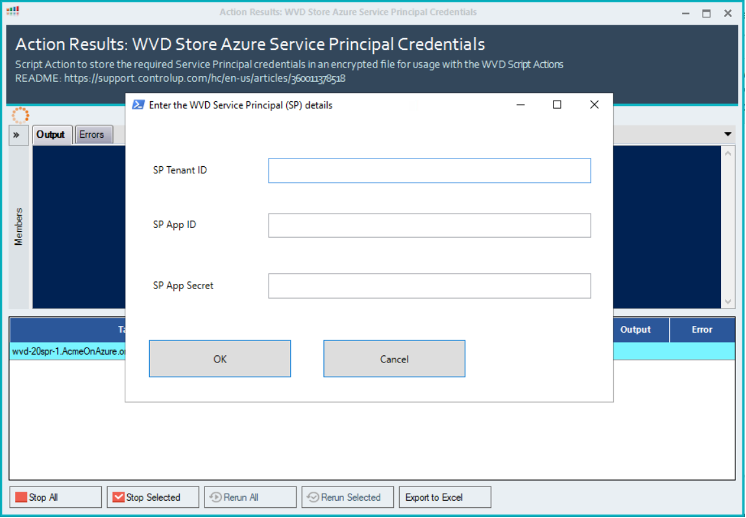Screen dimensions: 746x518
Task: Maximize the SP details dialog
Action: [557, 105]
